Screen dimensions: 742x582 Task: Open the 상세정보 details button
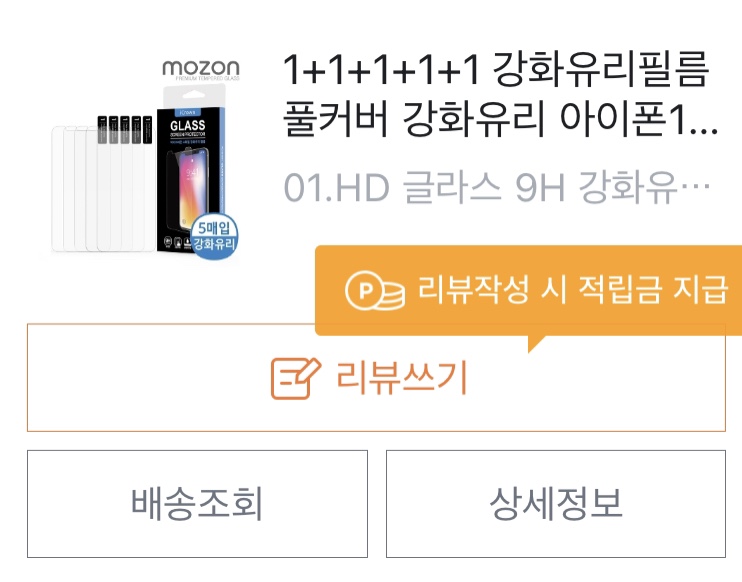(556, 504)
